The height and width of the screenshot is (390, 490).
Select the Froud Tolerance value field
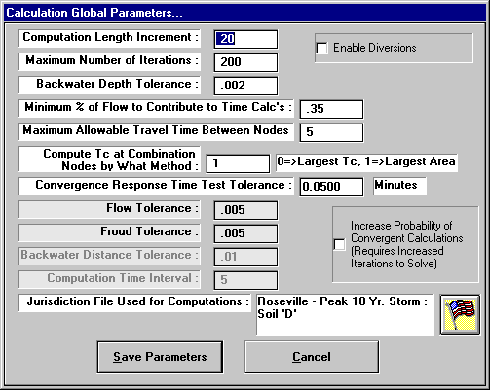[x=246, y=234]
